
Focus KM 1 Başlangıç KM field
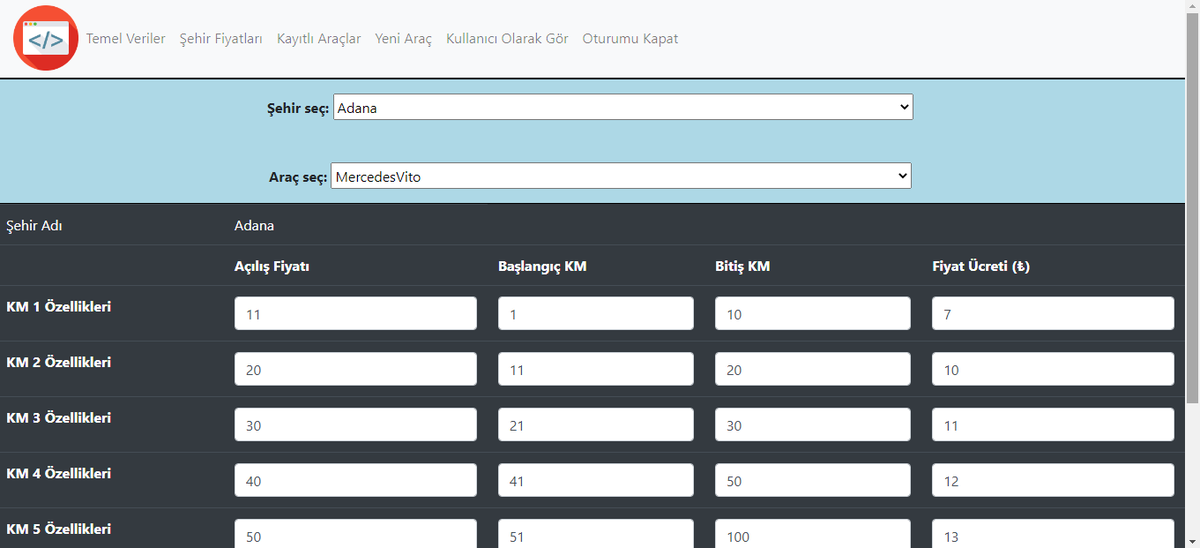coord(596,313)
